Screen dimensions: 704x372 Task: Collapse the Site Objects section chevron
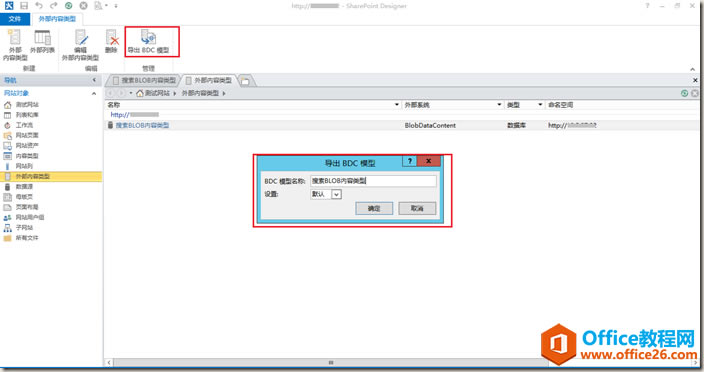[x=94, y=93]
